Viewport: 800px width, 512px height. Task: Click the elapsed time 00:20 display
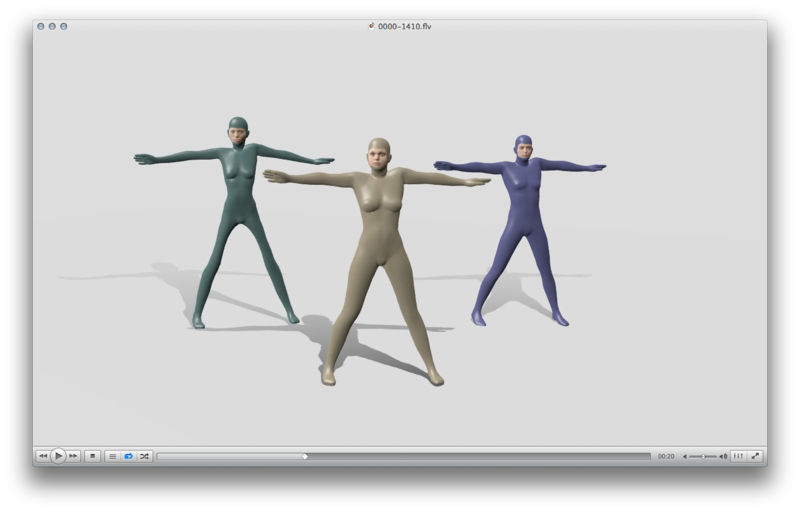click(x=666, y=456)
